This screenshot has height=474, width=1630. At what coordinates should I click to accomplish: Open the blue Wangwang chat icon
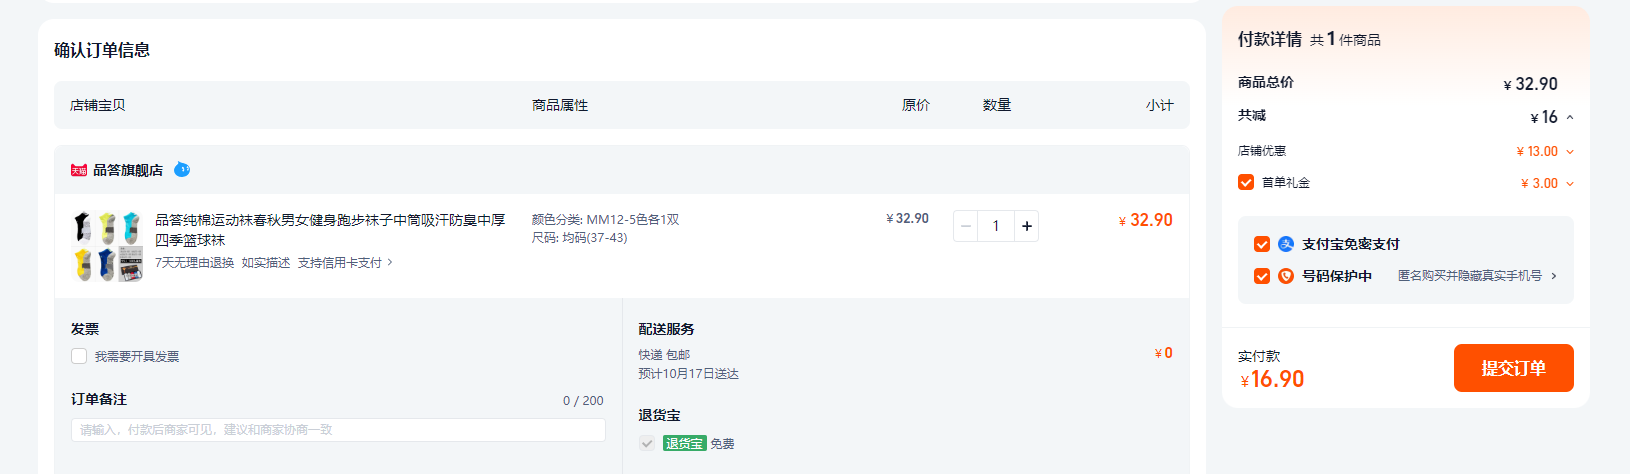pos(182,170)
